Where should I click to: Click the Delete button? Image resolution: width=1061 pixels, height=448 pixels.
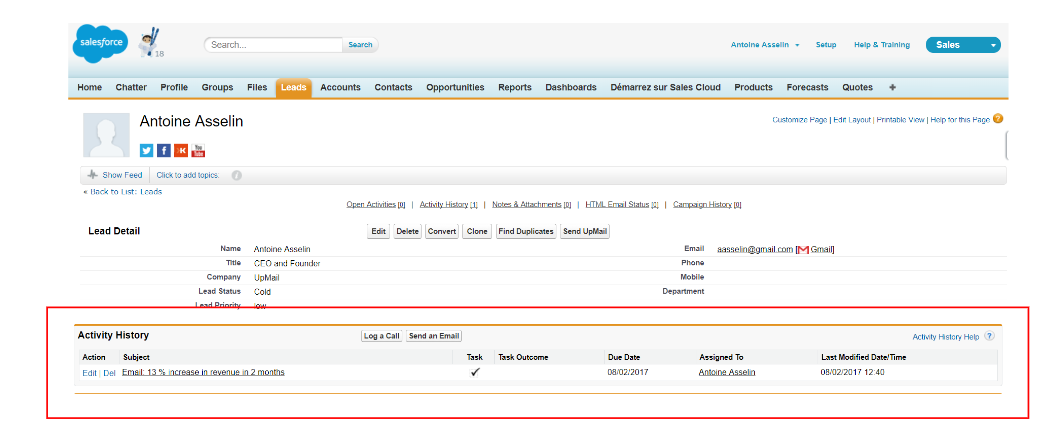point(408,231)
